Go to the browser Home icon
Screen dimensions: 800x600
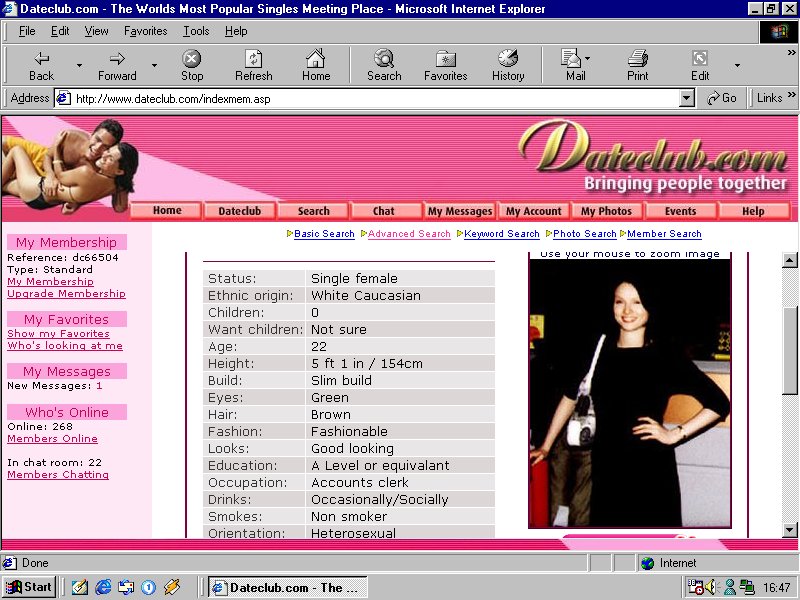(x=316, y=66)
